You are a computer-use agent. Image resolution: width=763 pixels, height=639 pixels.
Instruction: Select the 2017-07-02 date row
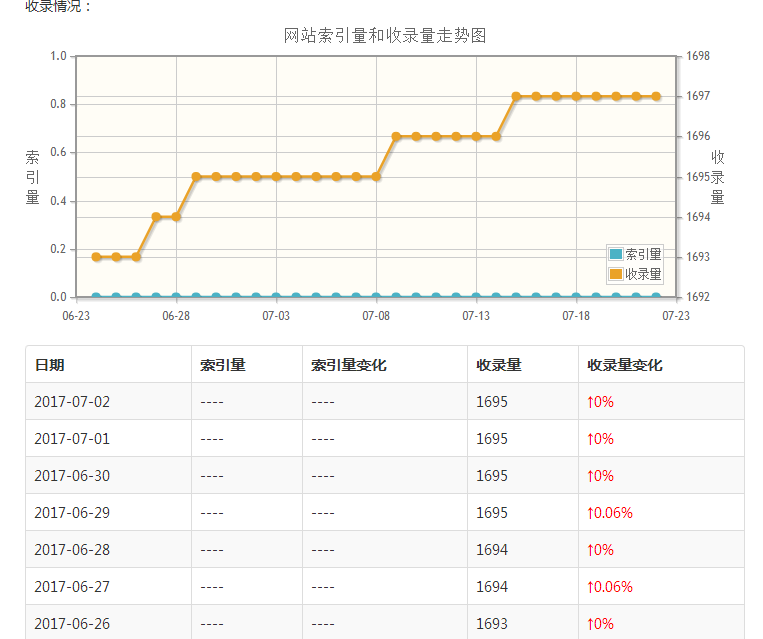pyautogui.click(x=385, y=402)
